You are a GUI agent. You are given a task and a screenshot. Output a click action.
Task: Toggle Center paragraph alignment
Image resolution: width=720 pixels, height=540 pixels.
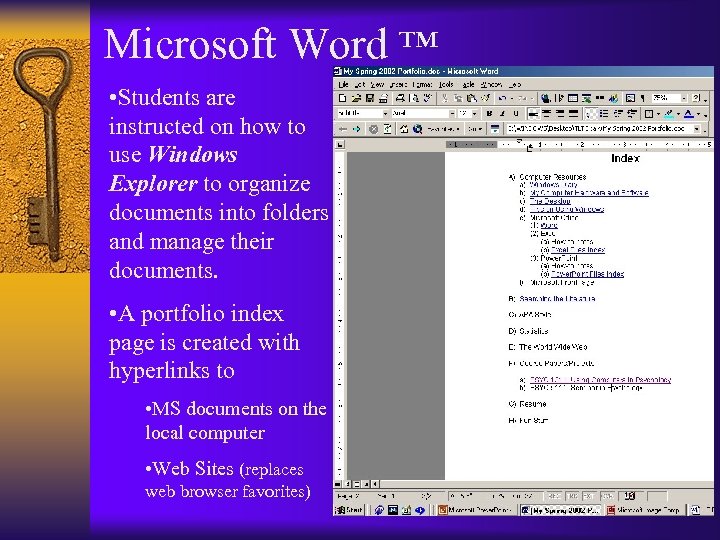pyautogui.click(x=546, y=113)
